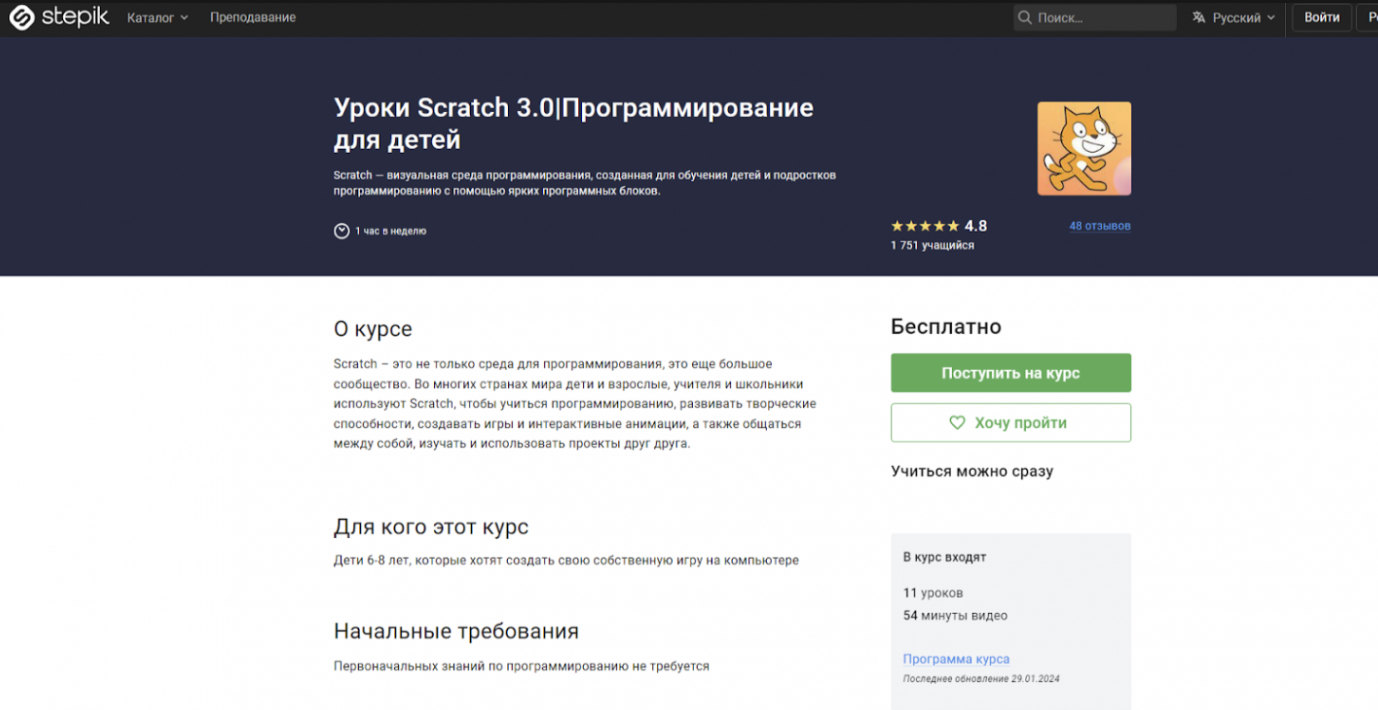Focus the Поиск search field

coord(1095,18)
